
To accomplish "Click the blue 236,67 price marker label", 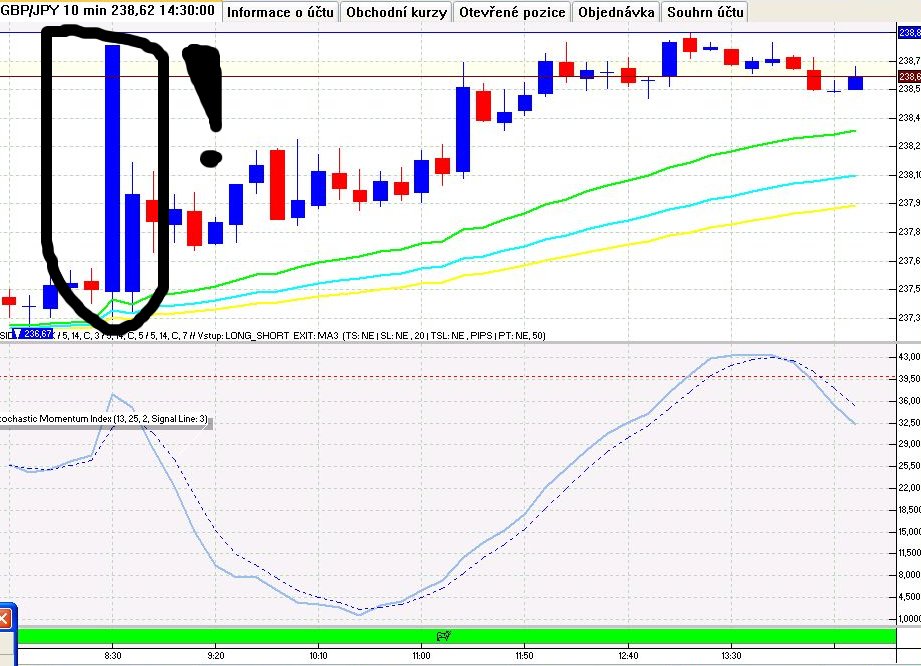I will tap(33, 334).
